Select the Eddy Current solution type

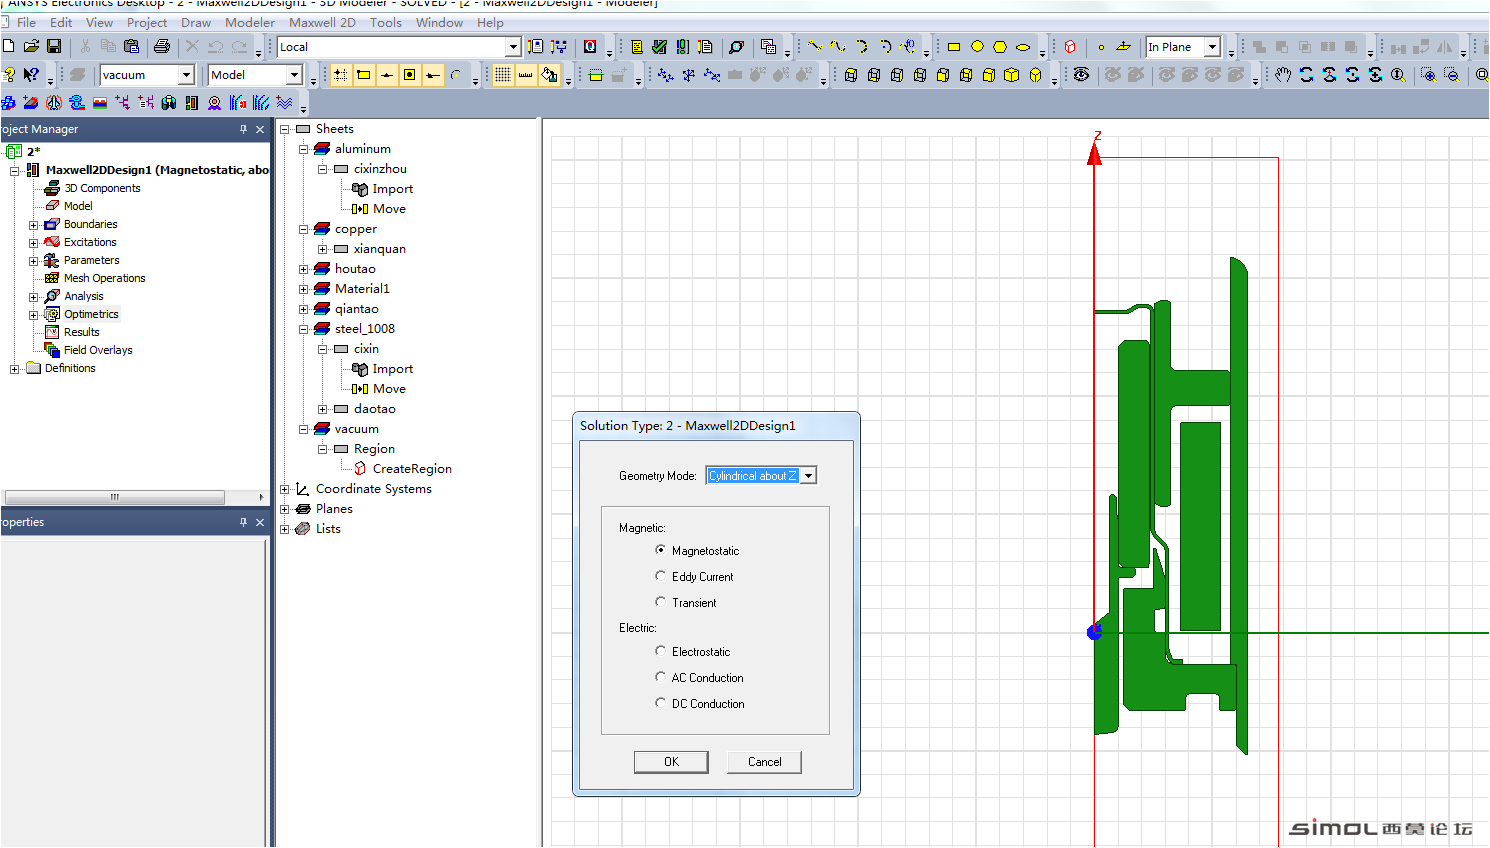pos(660,576)
